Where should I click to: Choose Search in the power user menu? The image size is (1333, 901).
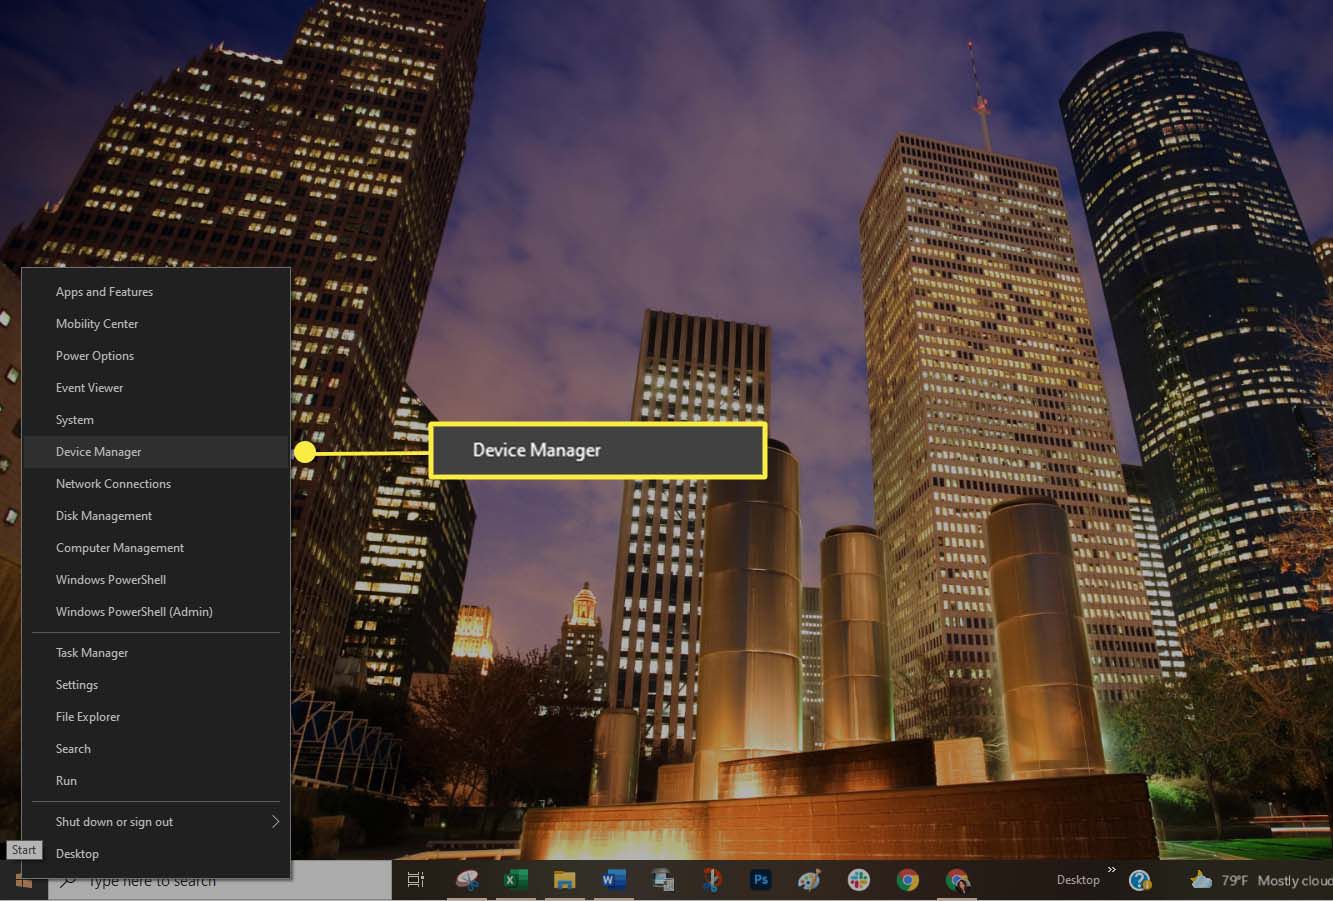click(156, 749)
